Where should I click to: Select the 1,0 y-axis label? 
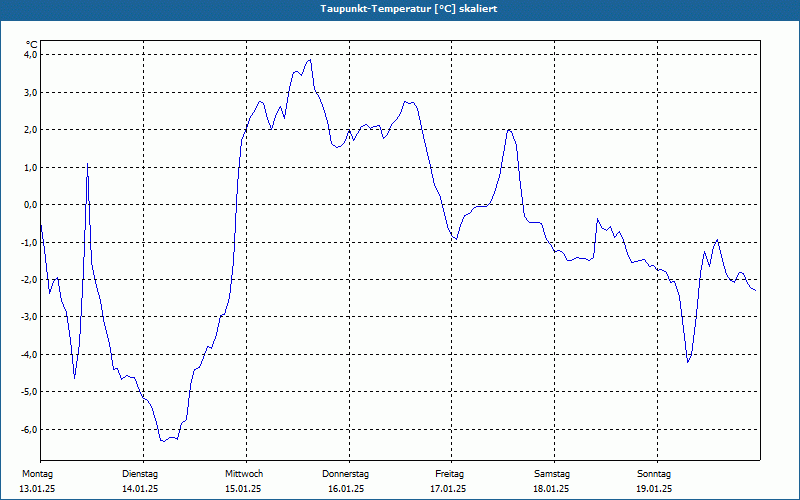click(29, 167)
